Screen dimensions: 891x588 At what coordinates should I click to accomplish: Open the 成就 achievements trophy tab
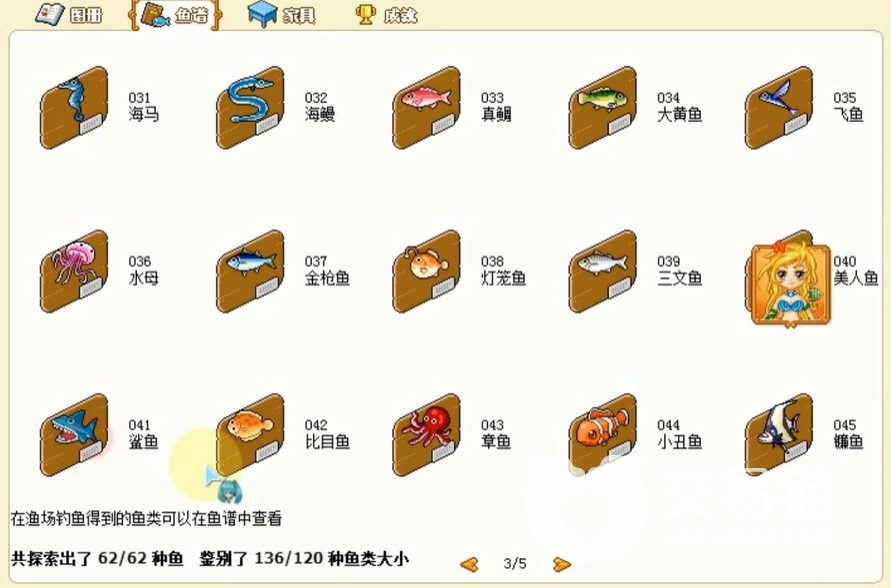pyautogui.click(x=386, y=15)
